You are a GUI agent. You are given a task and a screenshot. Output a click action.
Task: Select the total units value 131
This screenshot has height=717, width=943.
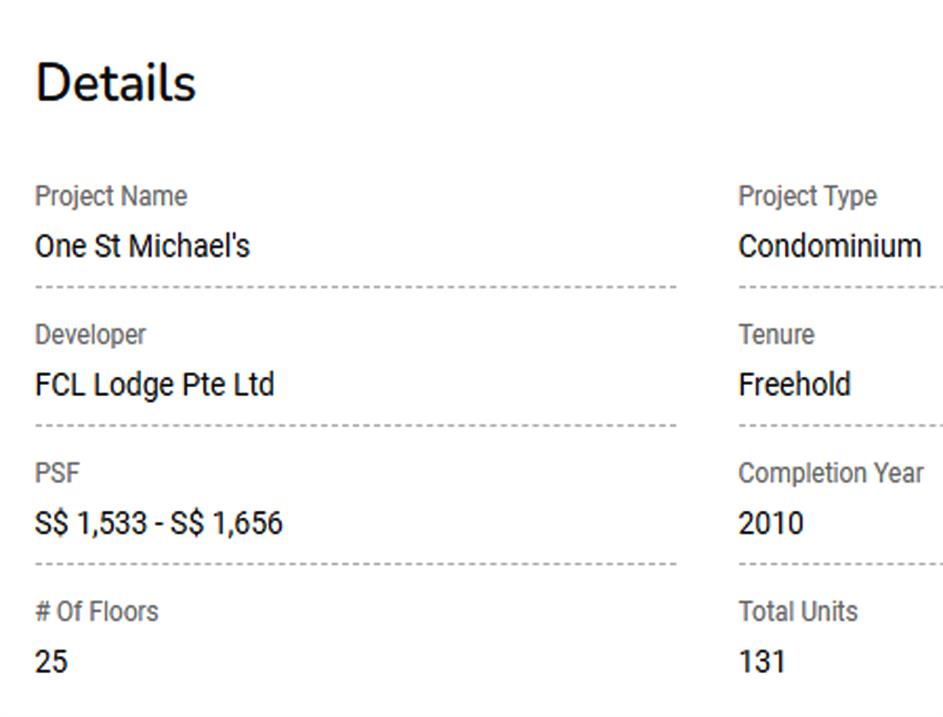(x=762, y=662)
